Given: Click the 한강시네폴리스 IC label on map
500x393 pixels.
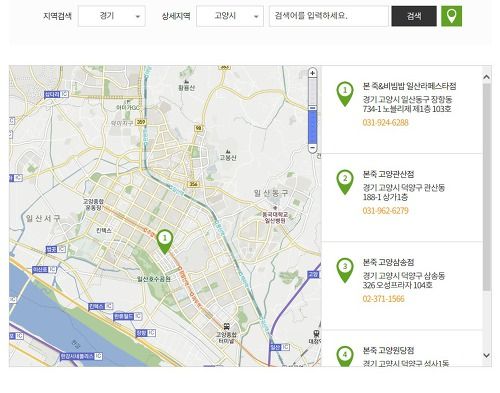Looking at the screenshot, I should [x=81, y=356].
